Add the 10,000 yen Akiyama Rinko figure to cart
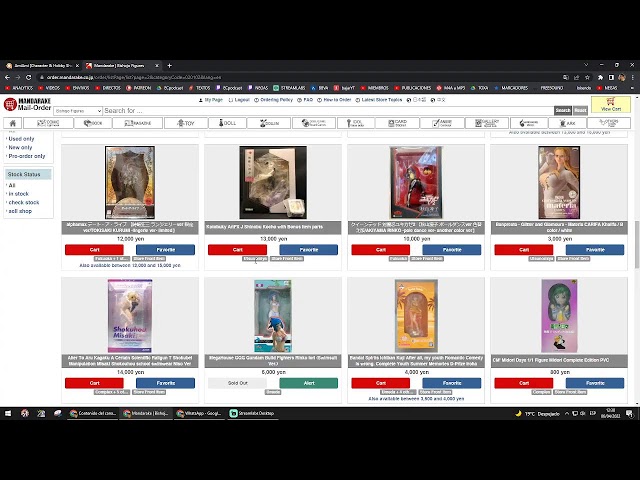640x480 pixels. 381,250
